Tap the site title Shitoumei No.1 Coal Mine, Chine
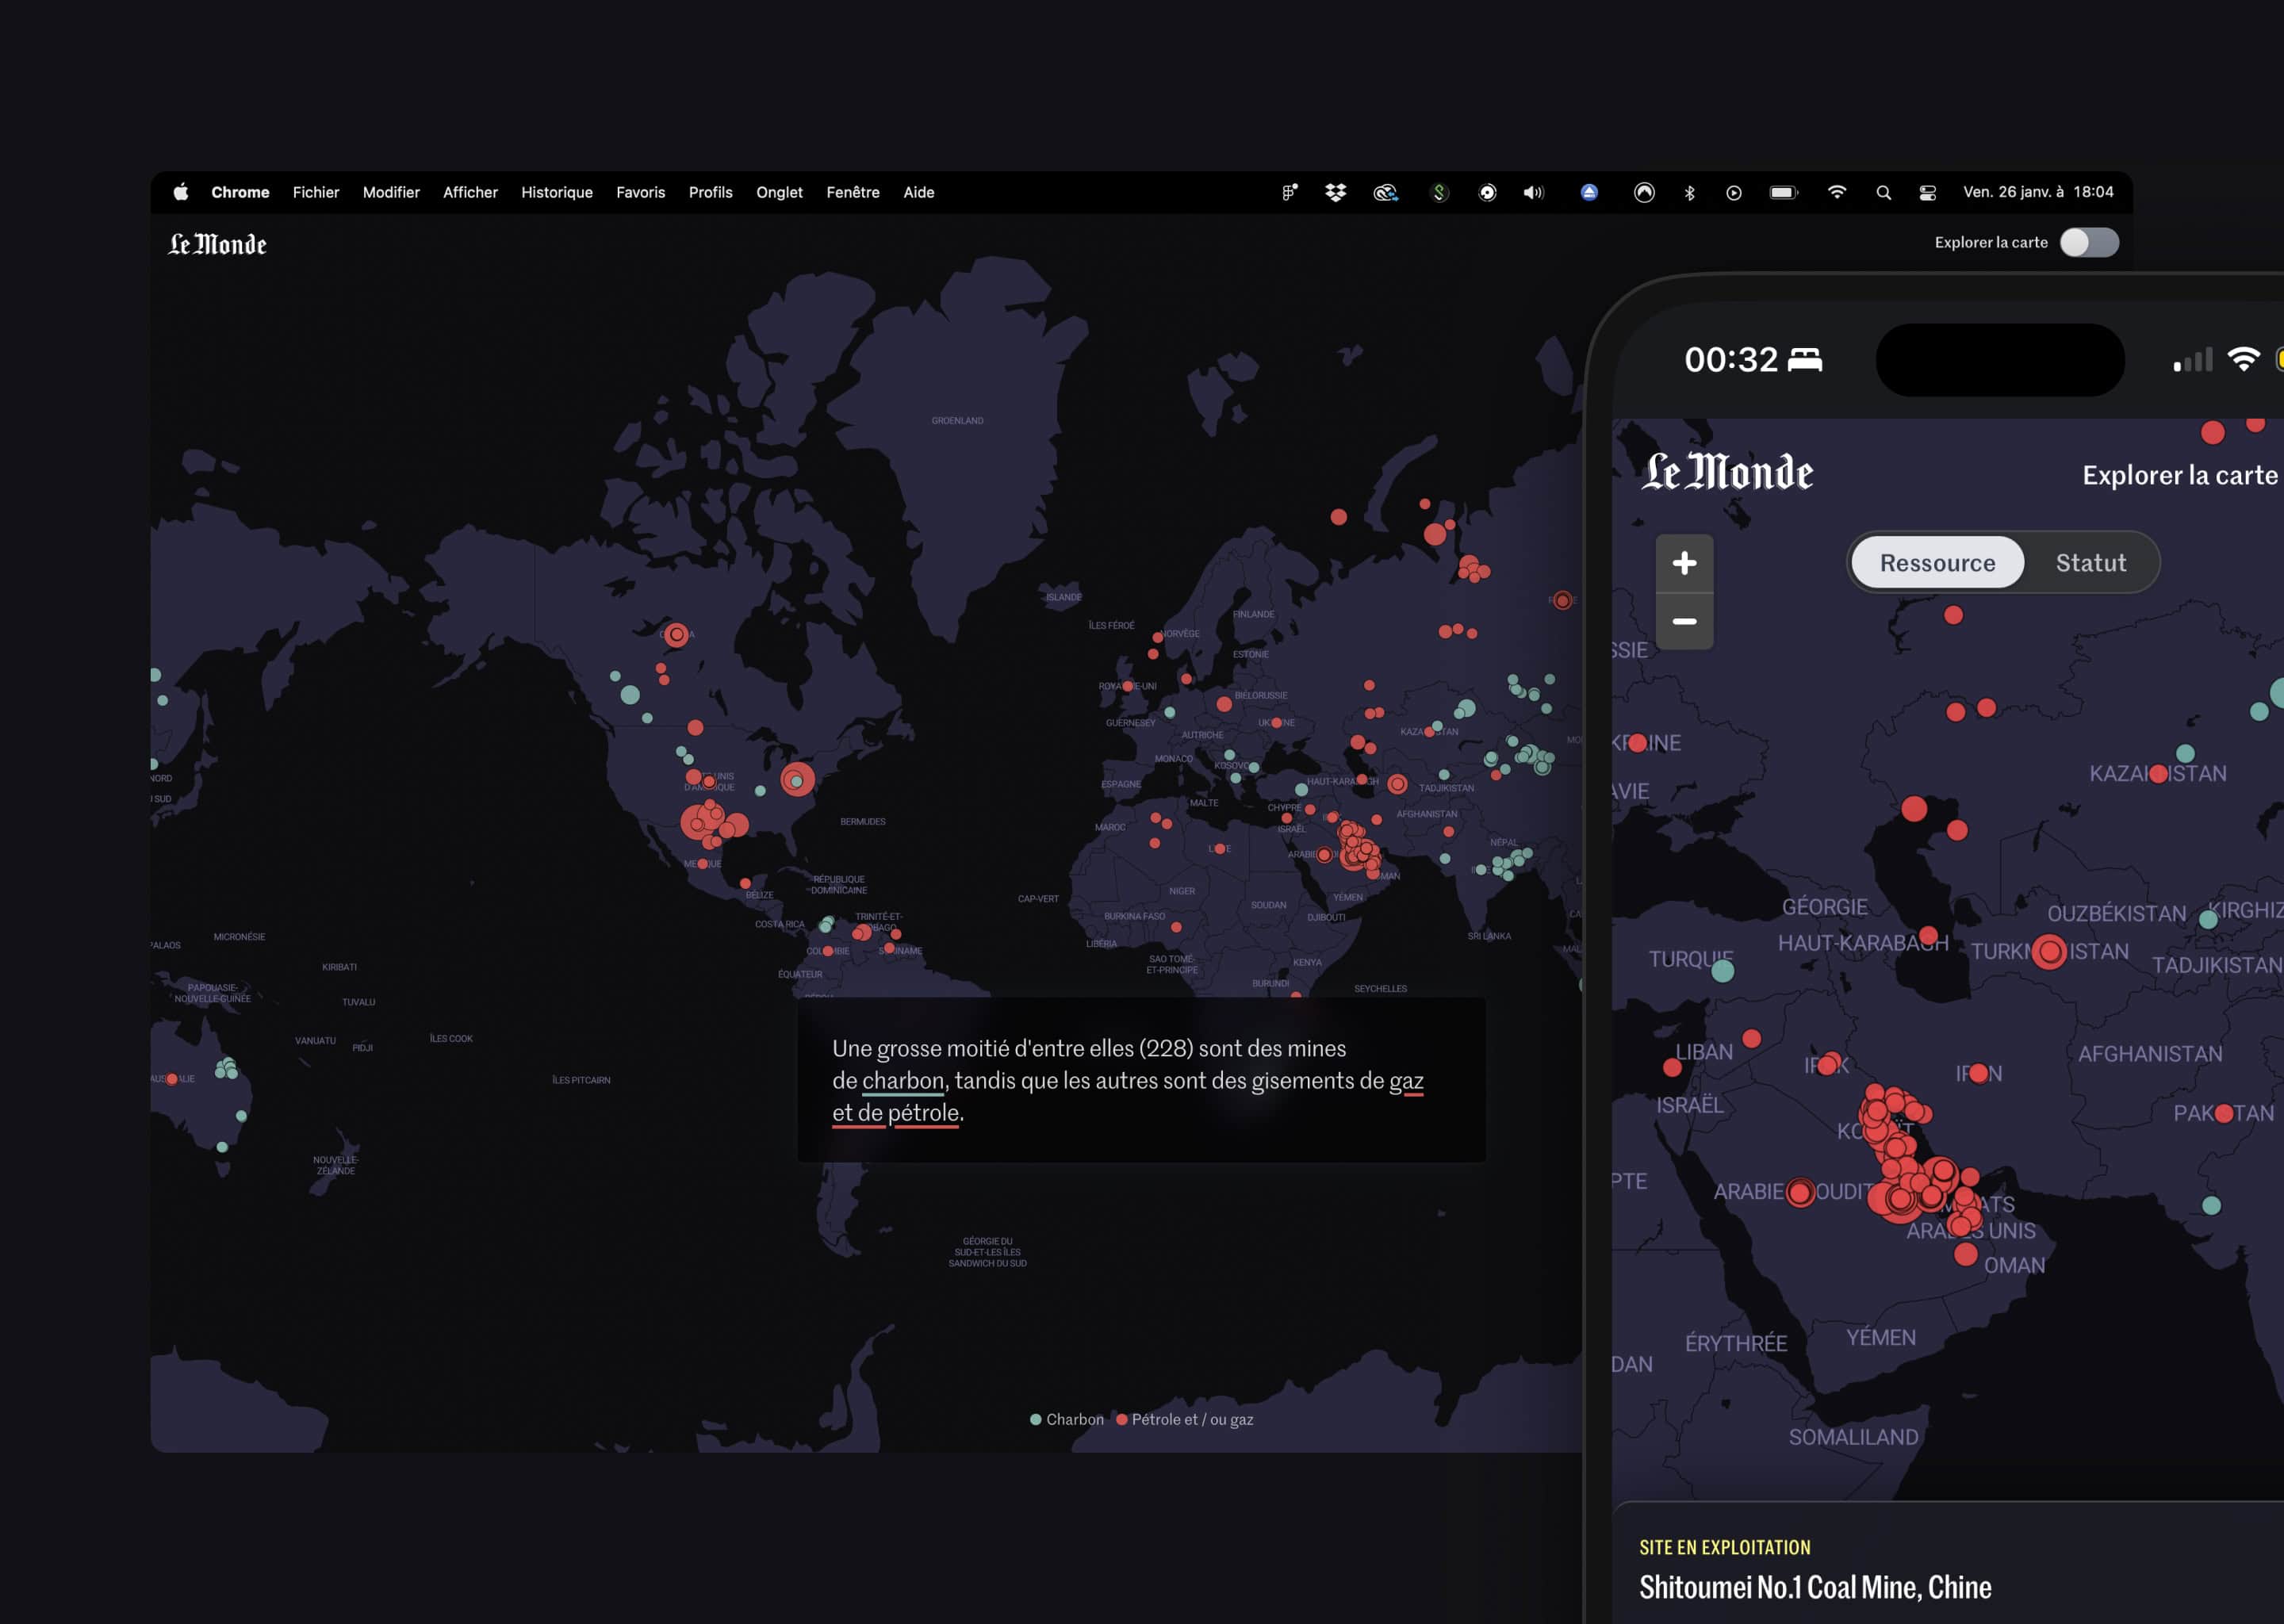Viewport: 2284px width, 1624px height. pos(1815,1587)
